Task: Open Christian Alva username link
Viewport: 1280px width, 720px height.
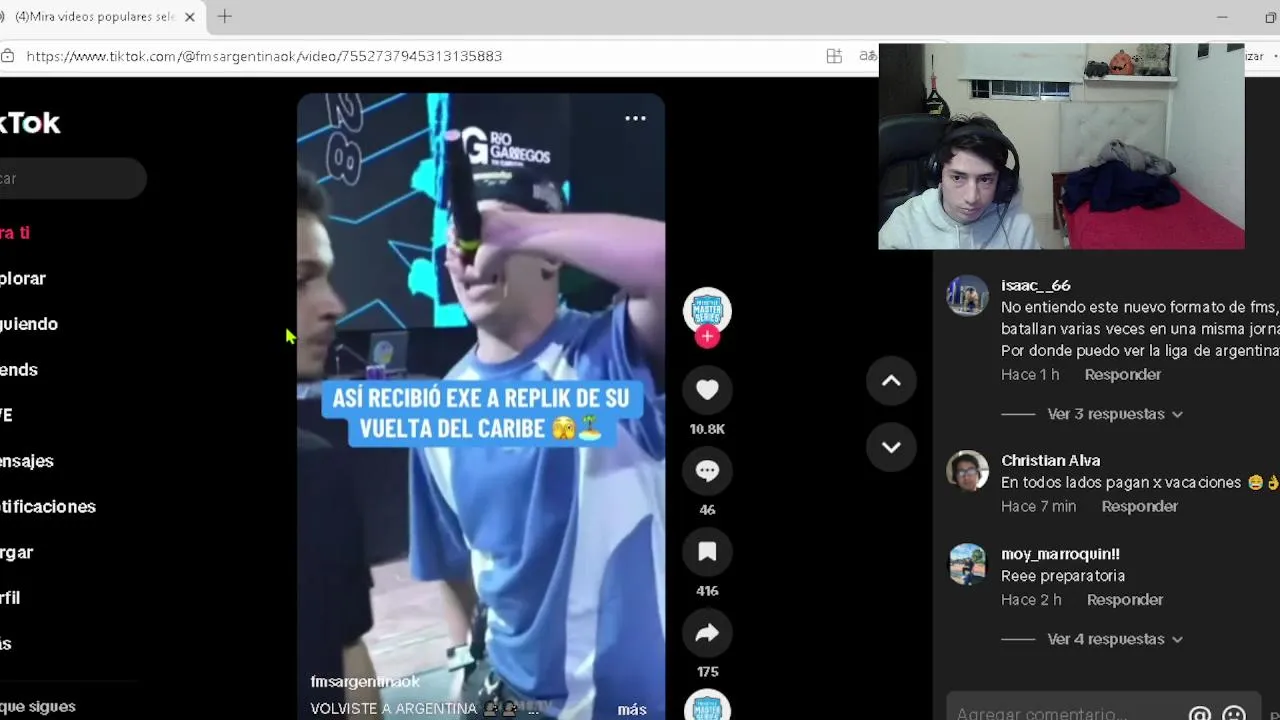Action: [1051, 461]
